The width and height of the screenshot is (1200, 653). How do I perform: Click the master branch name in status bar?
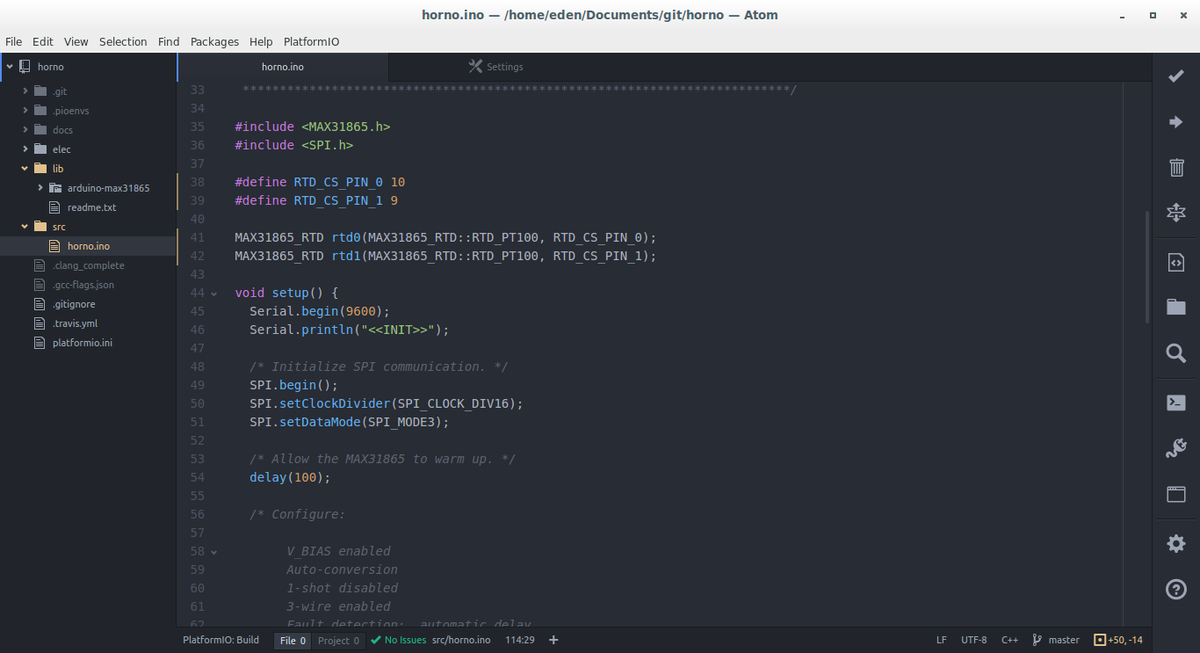(1064, 640)
